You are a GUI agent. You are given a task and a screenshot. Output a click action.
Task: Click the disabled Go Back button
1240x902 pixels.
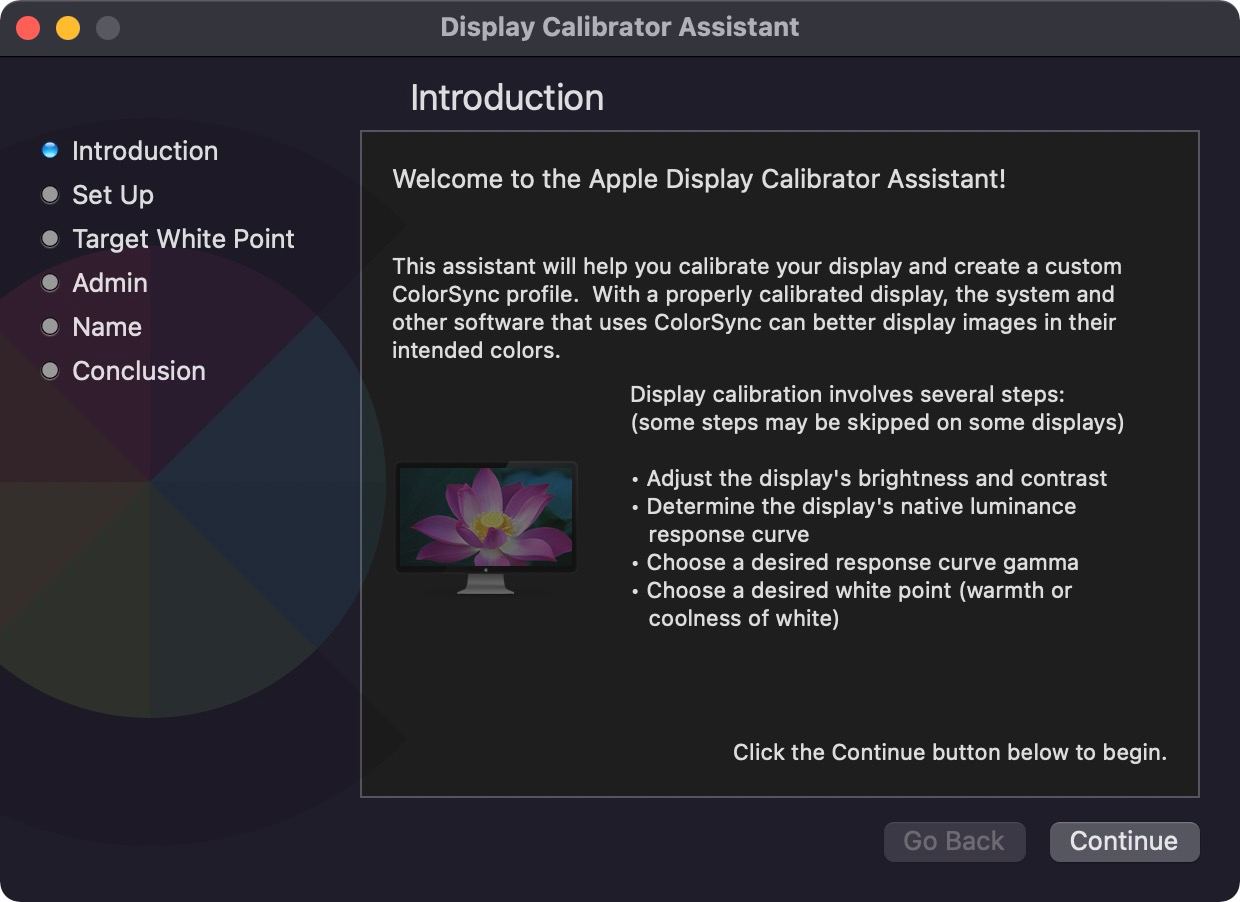pyautogui.click(x=954, y=841)
